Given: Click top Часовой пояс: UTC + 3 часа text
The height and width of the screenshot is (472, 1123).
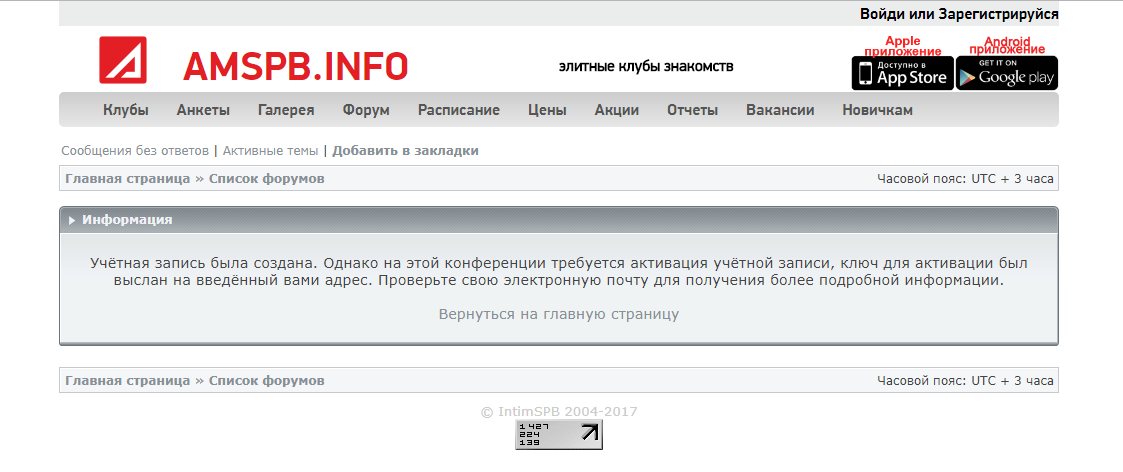Looking at the screenshot, I should point(965,178).
